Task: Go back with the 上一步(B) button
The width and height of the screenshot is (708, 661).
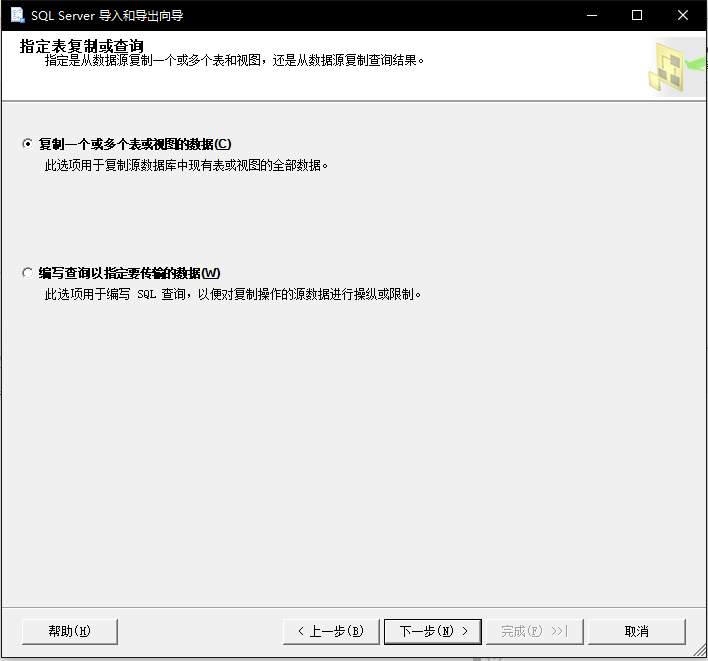Action: point(331,631)
